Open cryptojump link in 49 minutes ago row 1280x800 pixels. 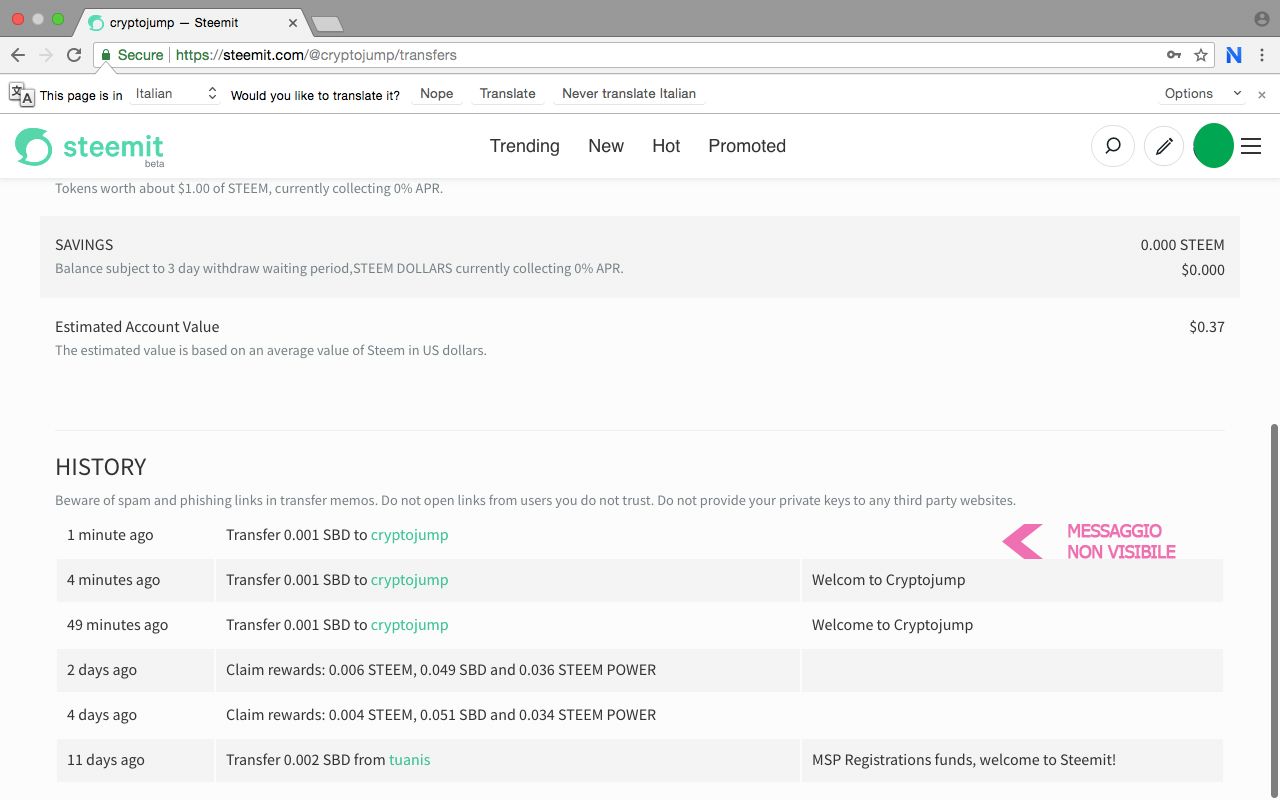point(409,624)
